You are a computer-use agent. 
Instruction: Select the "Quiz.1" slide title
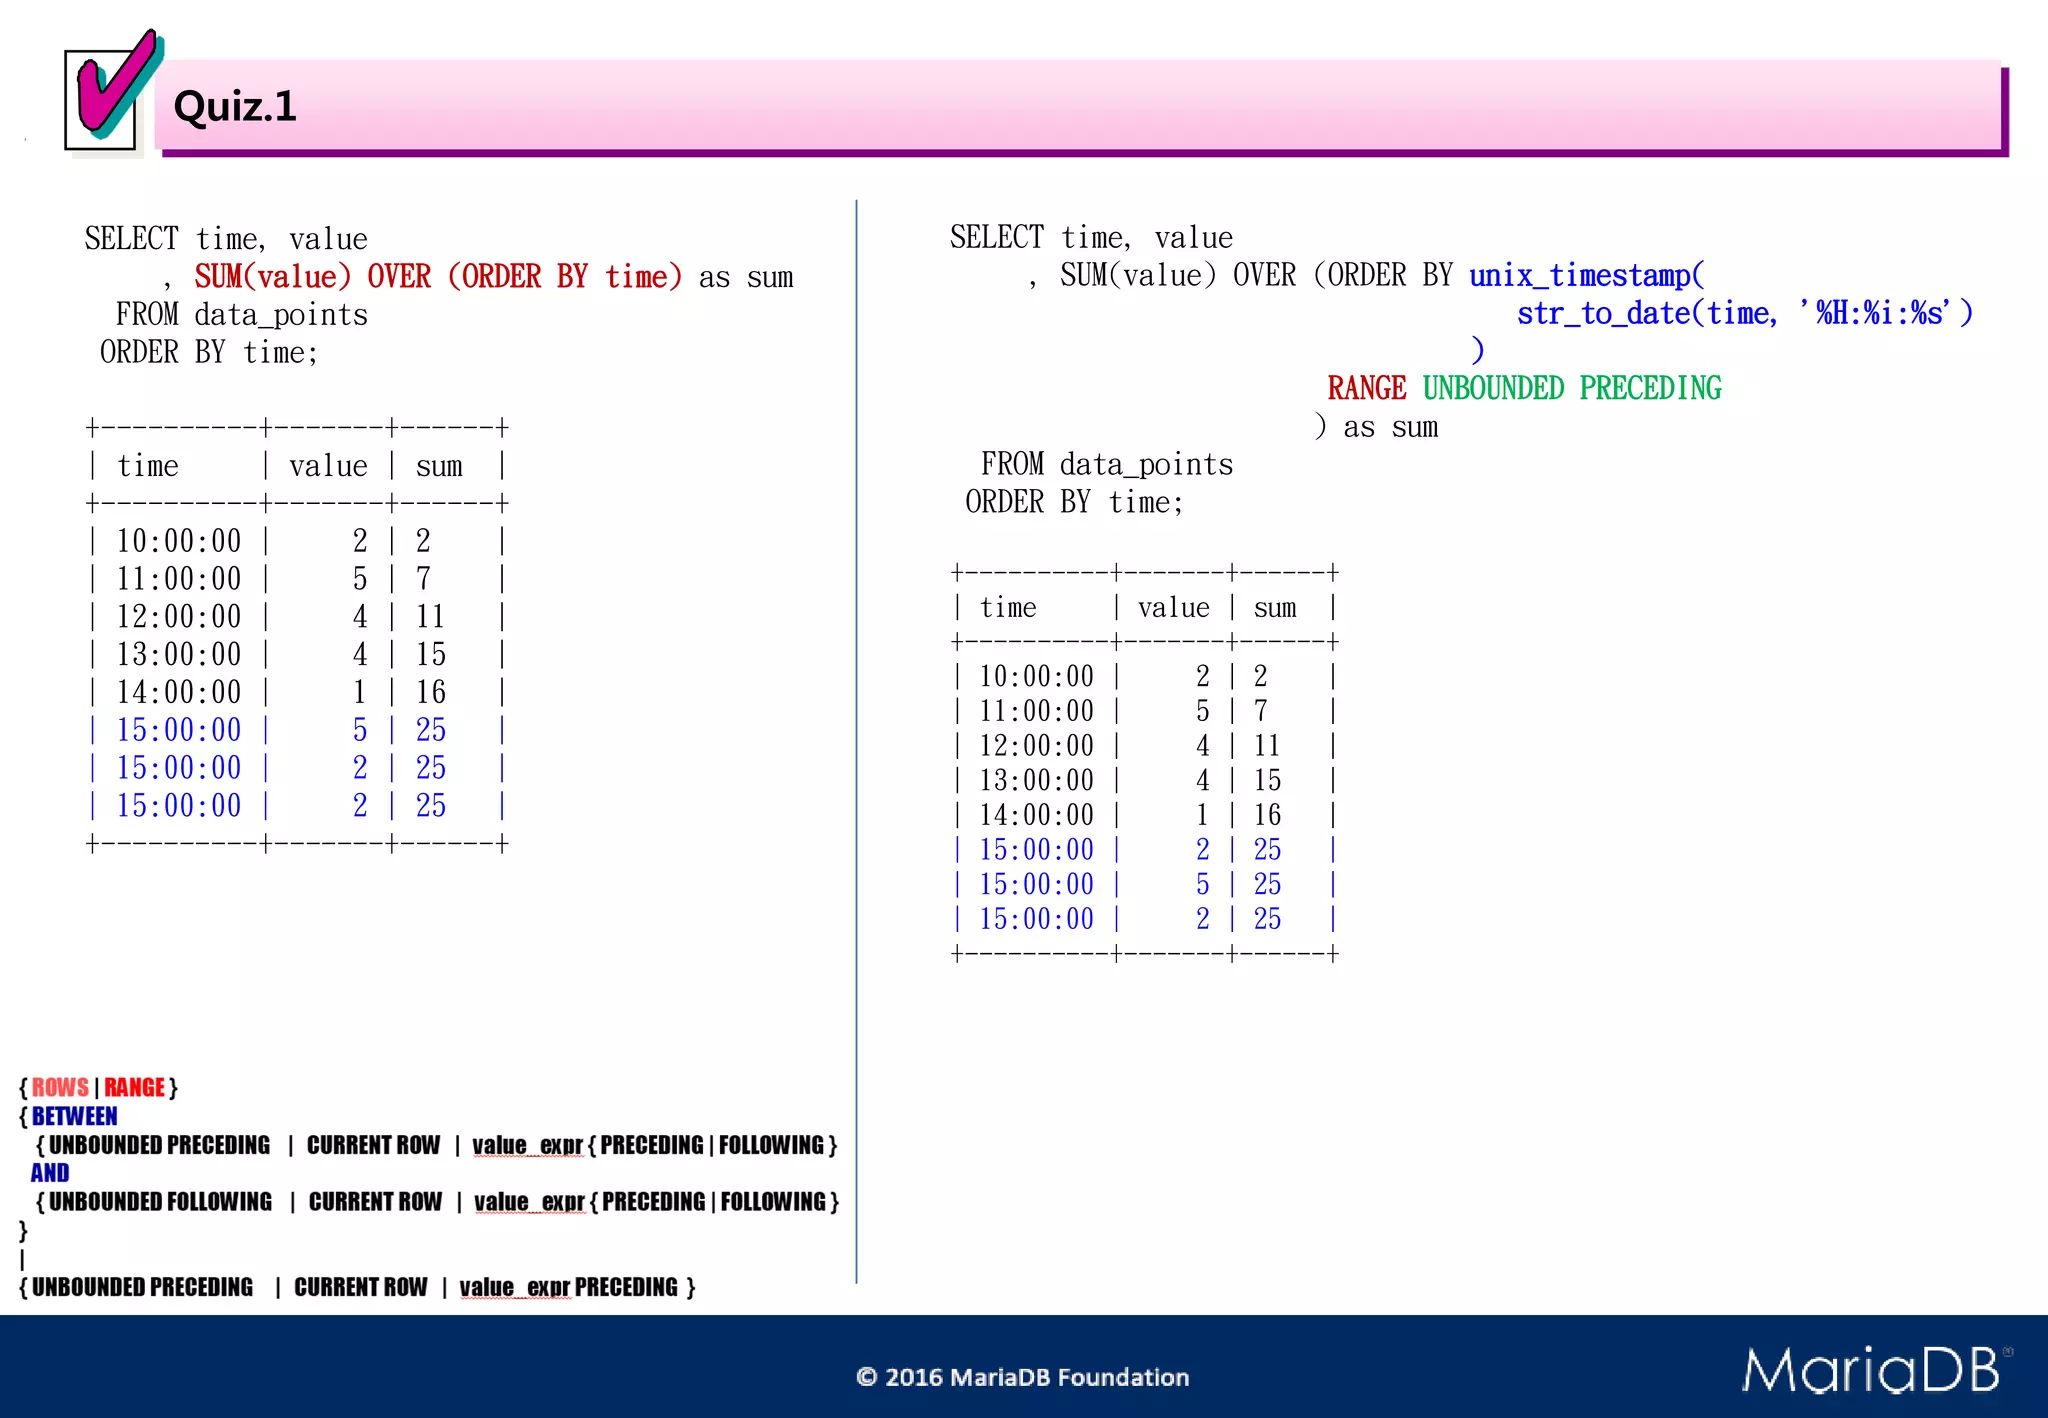point(235,106)
